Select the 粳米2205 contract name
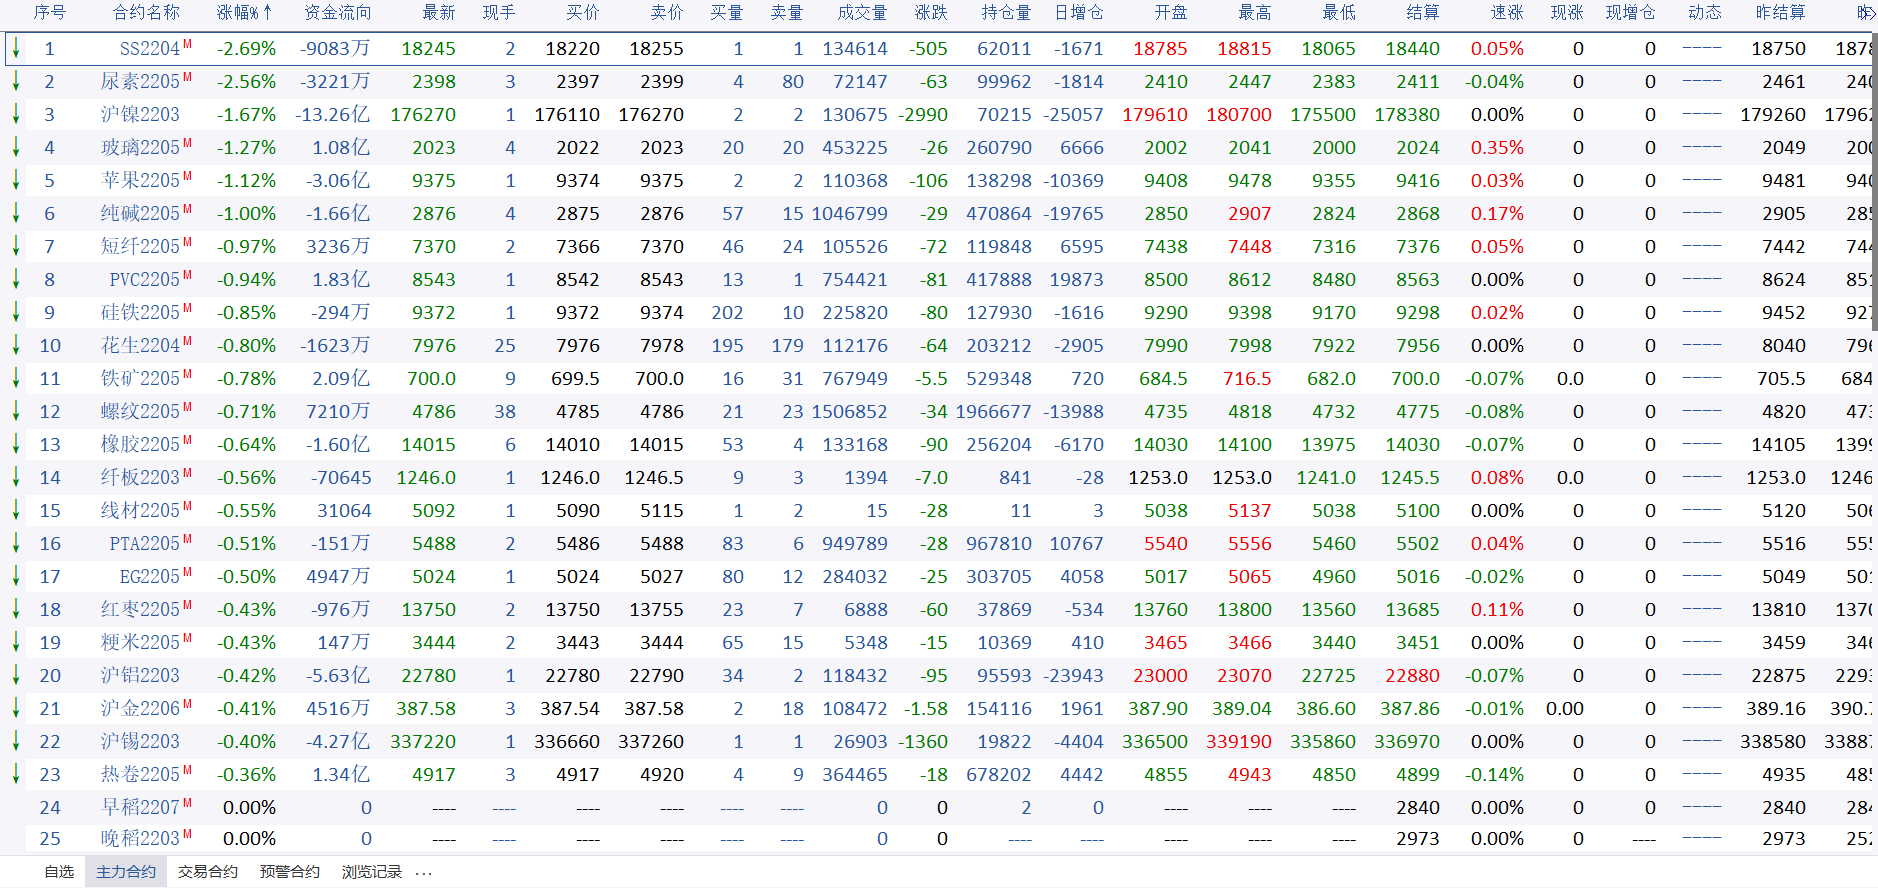 [140, 642]
